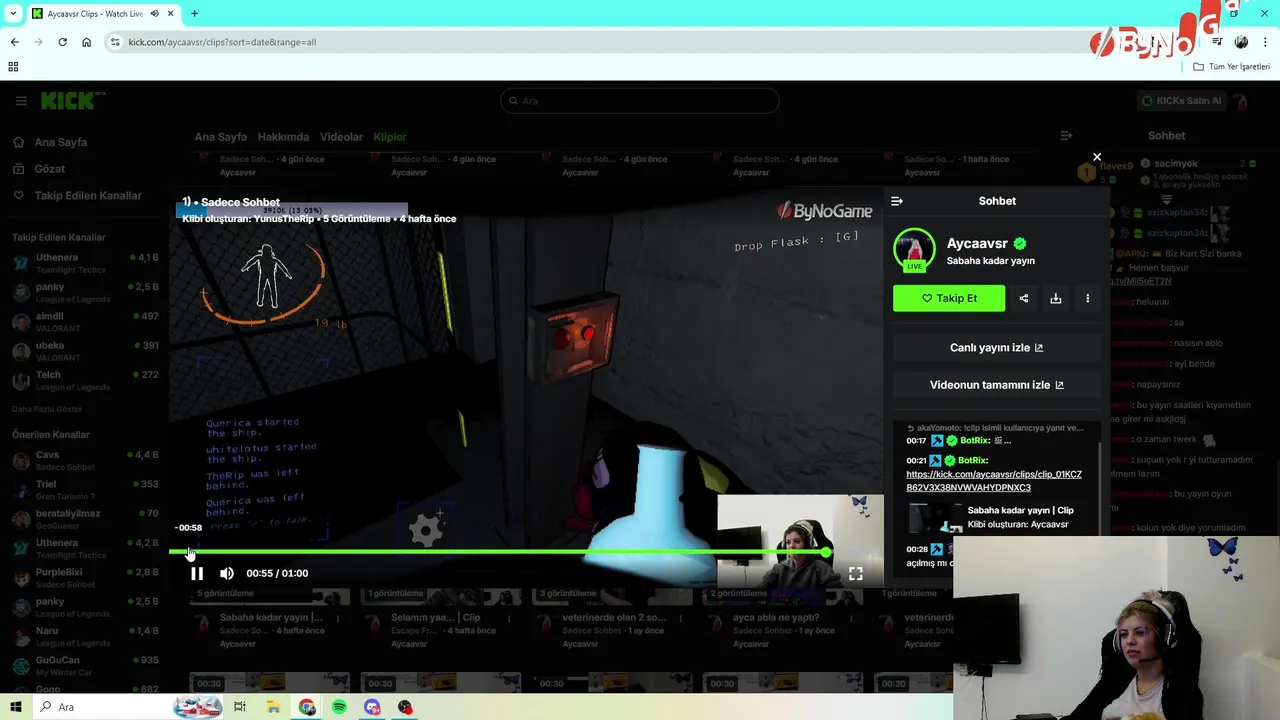1280x720 pixels.
Task: Switch to Videolar tab
Action: point(341,137)
